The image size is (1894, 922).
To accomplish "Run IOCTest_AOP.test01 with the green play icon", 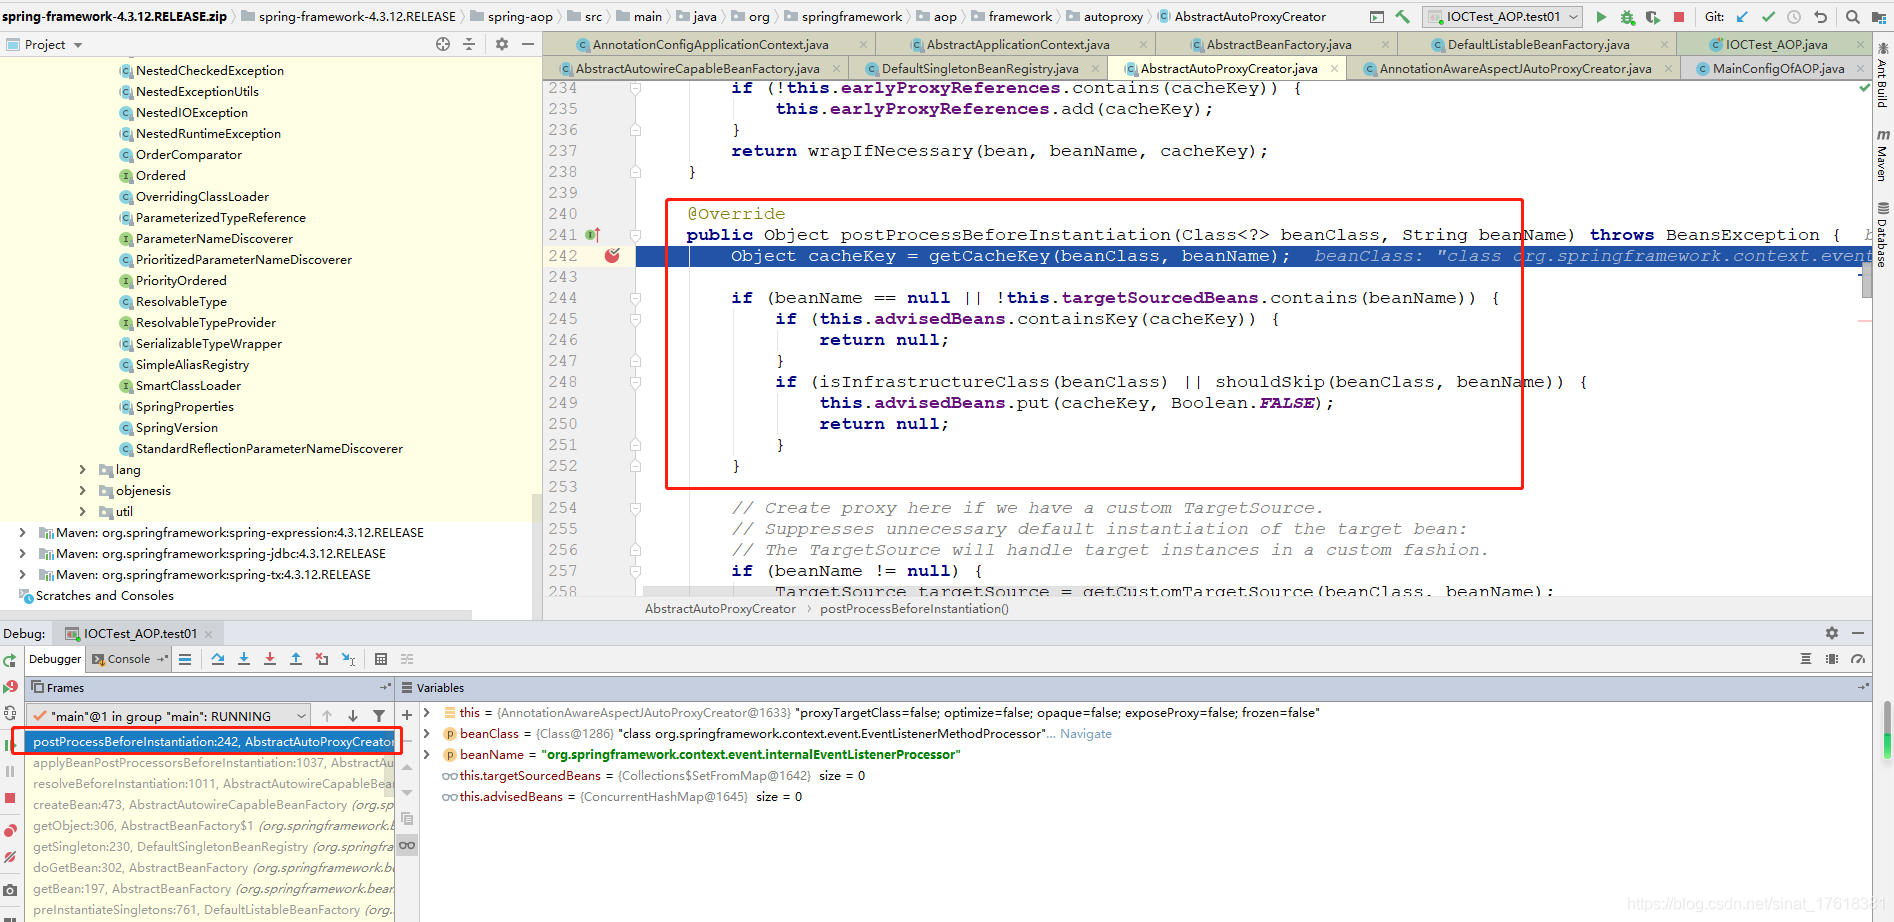I will [x=1601, y=17].
